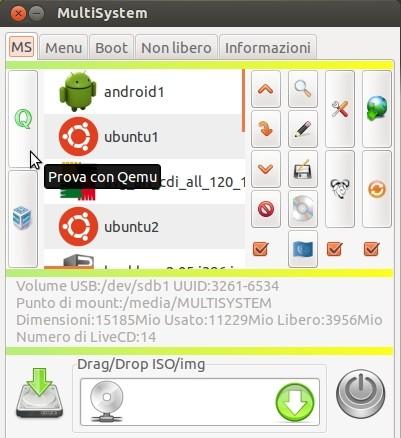Toggle the checkbox below the delete icon
The image size is (401, 438).
coord(261,249)
